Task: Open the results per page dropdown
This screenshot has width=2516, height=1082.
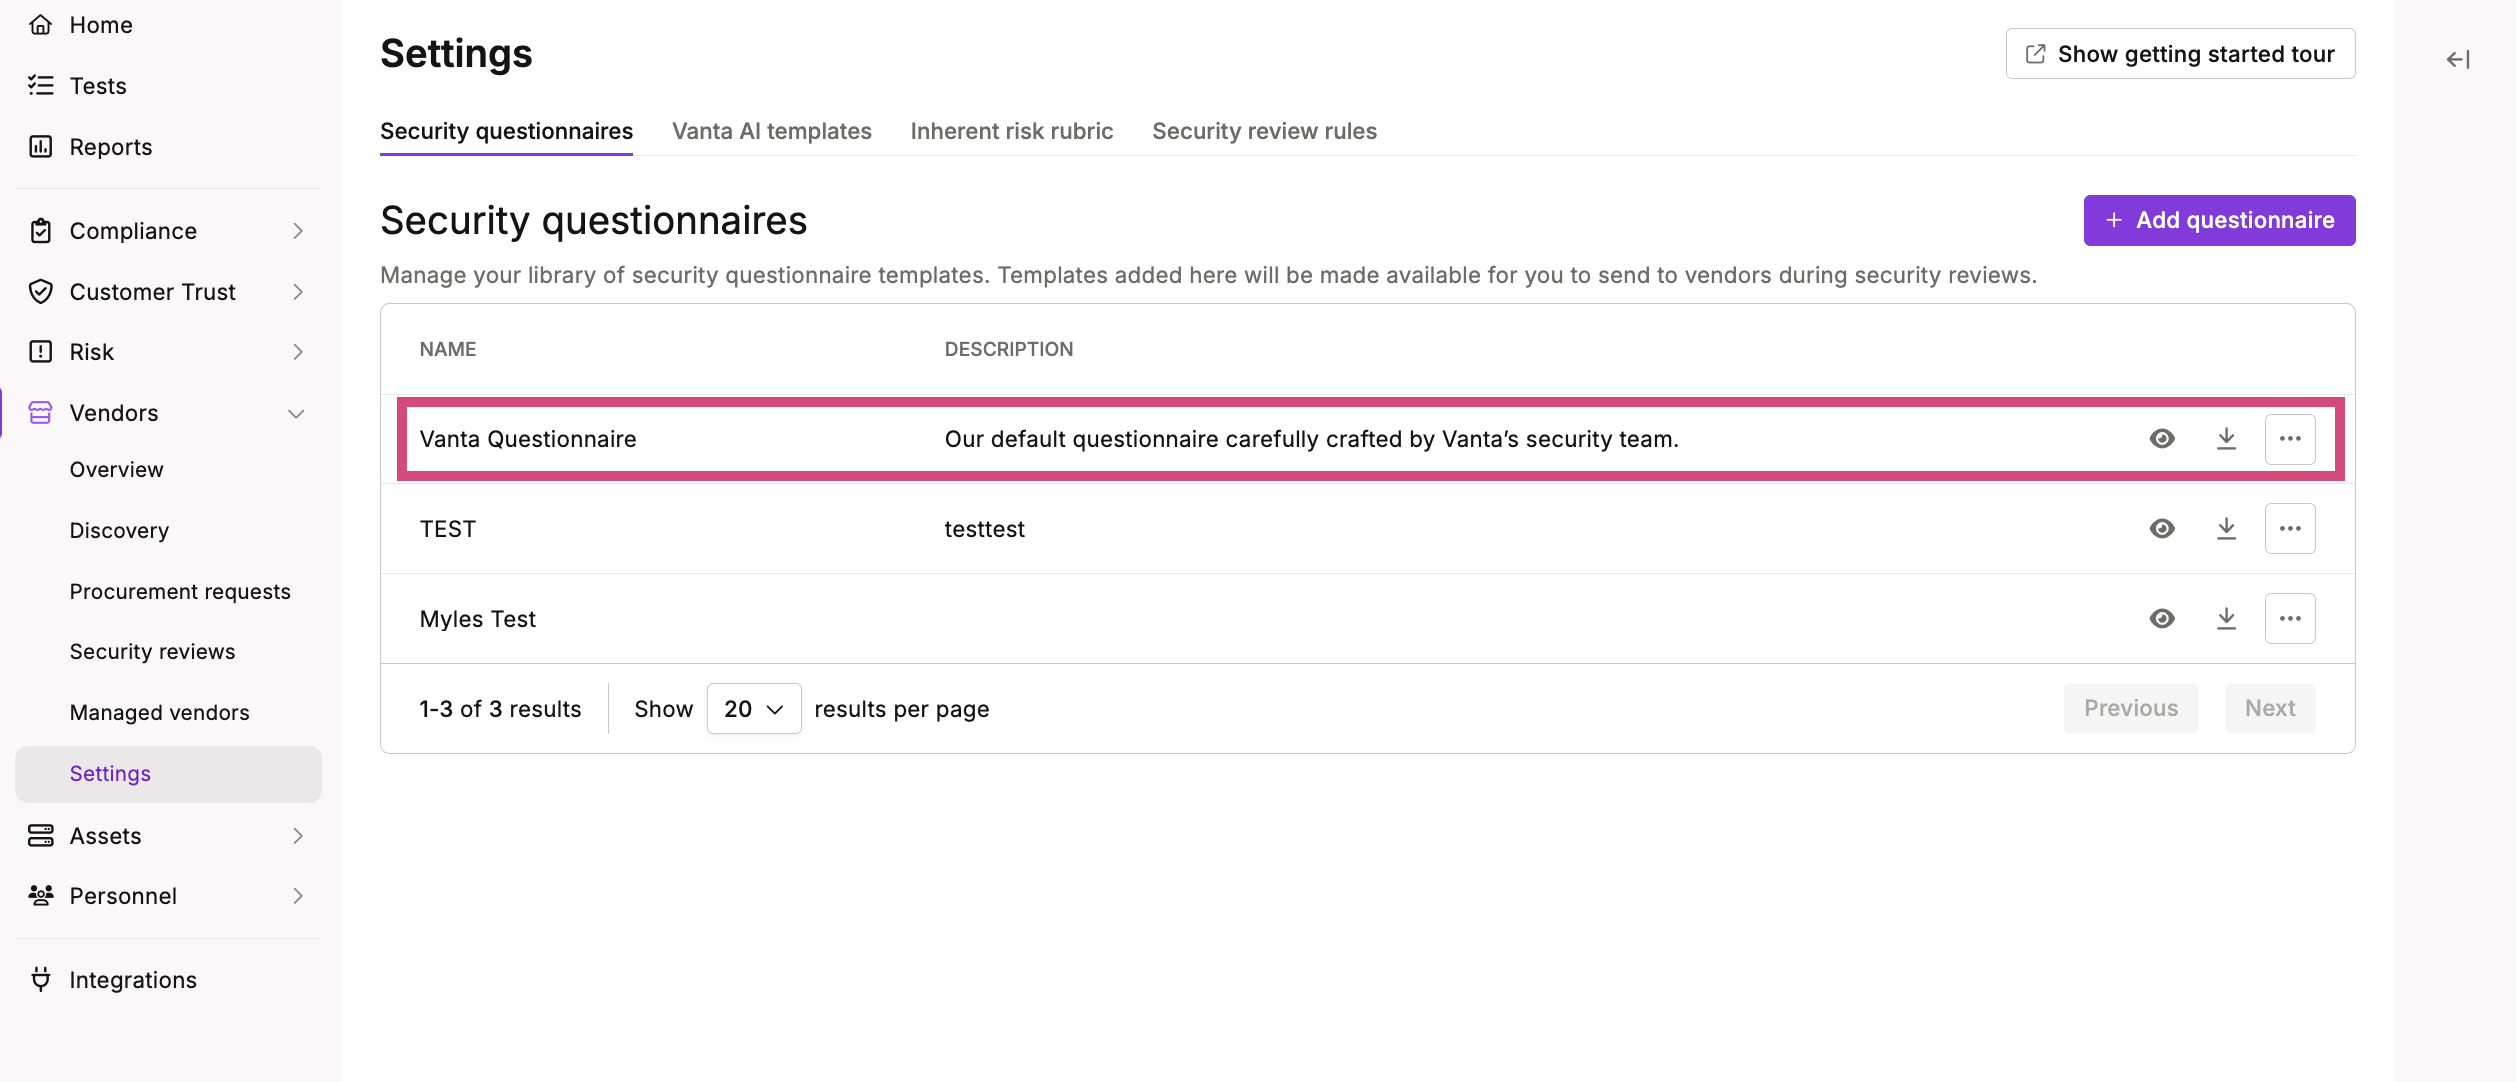Action: [754, 709]
